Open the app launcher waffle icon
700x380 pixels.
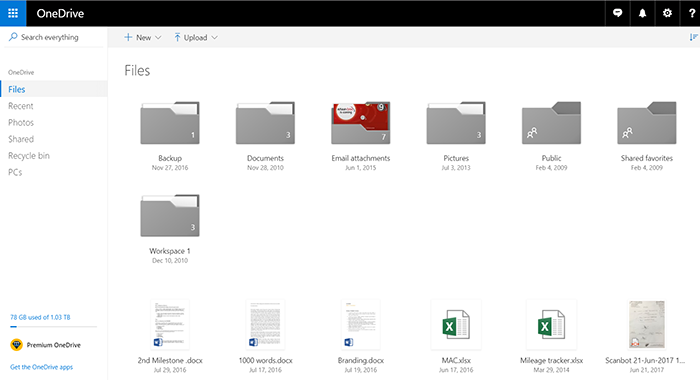pyautogui.click(x=13, y=13)
